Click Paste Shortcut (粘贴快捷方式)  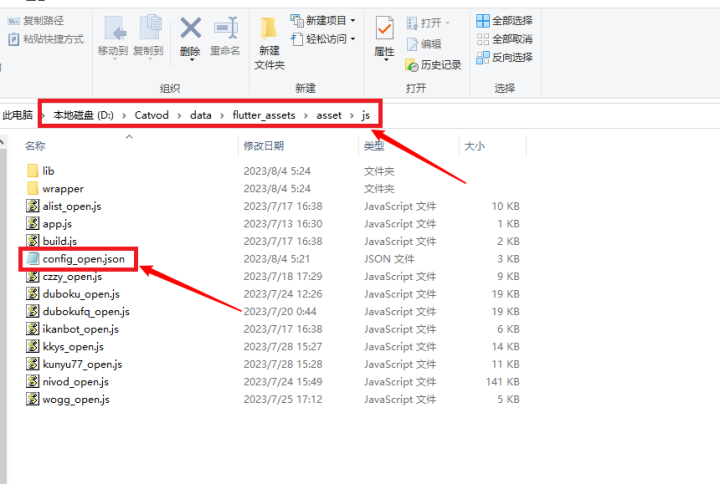(46, 39)
